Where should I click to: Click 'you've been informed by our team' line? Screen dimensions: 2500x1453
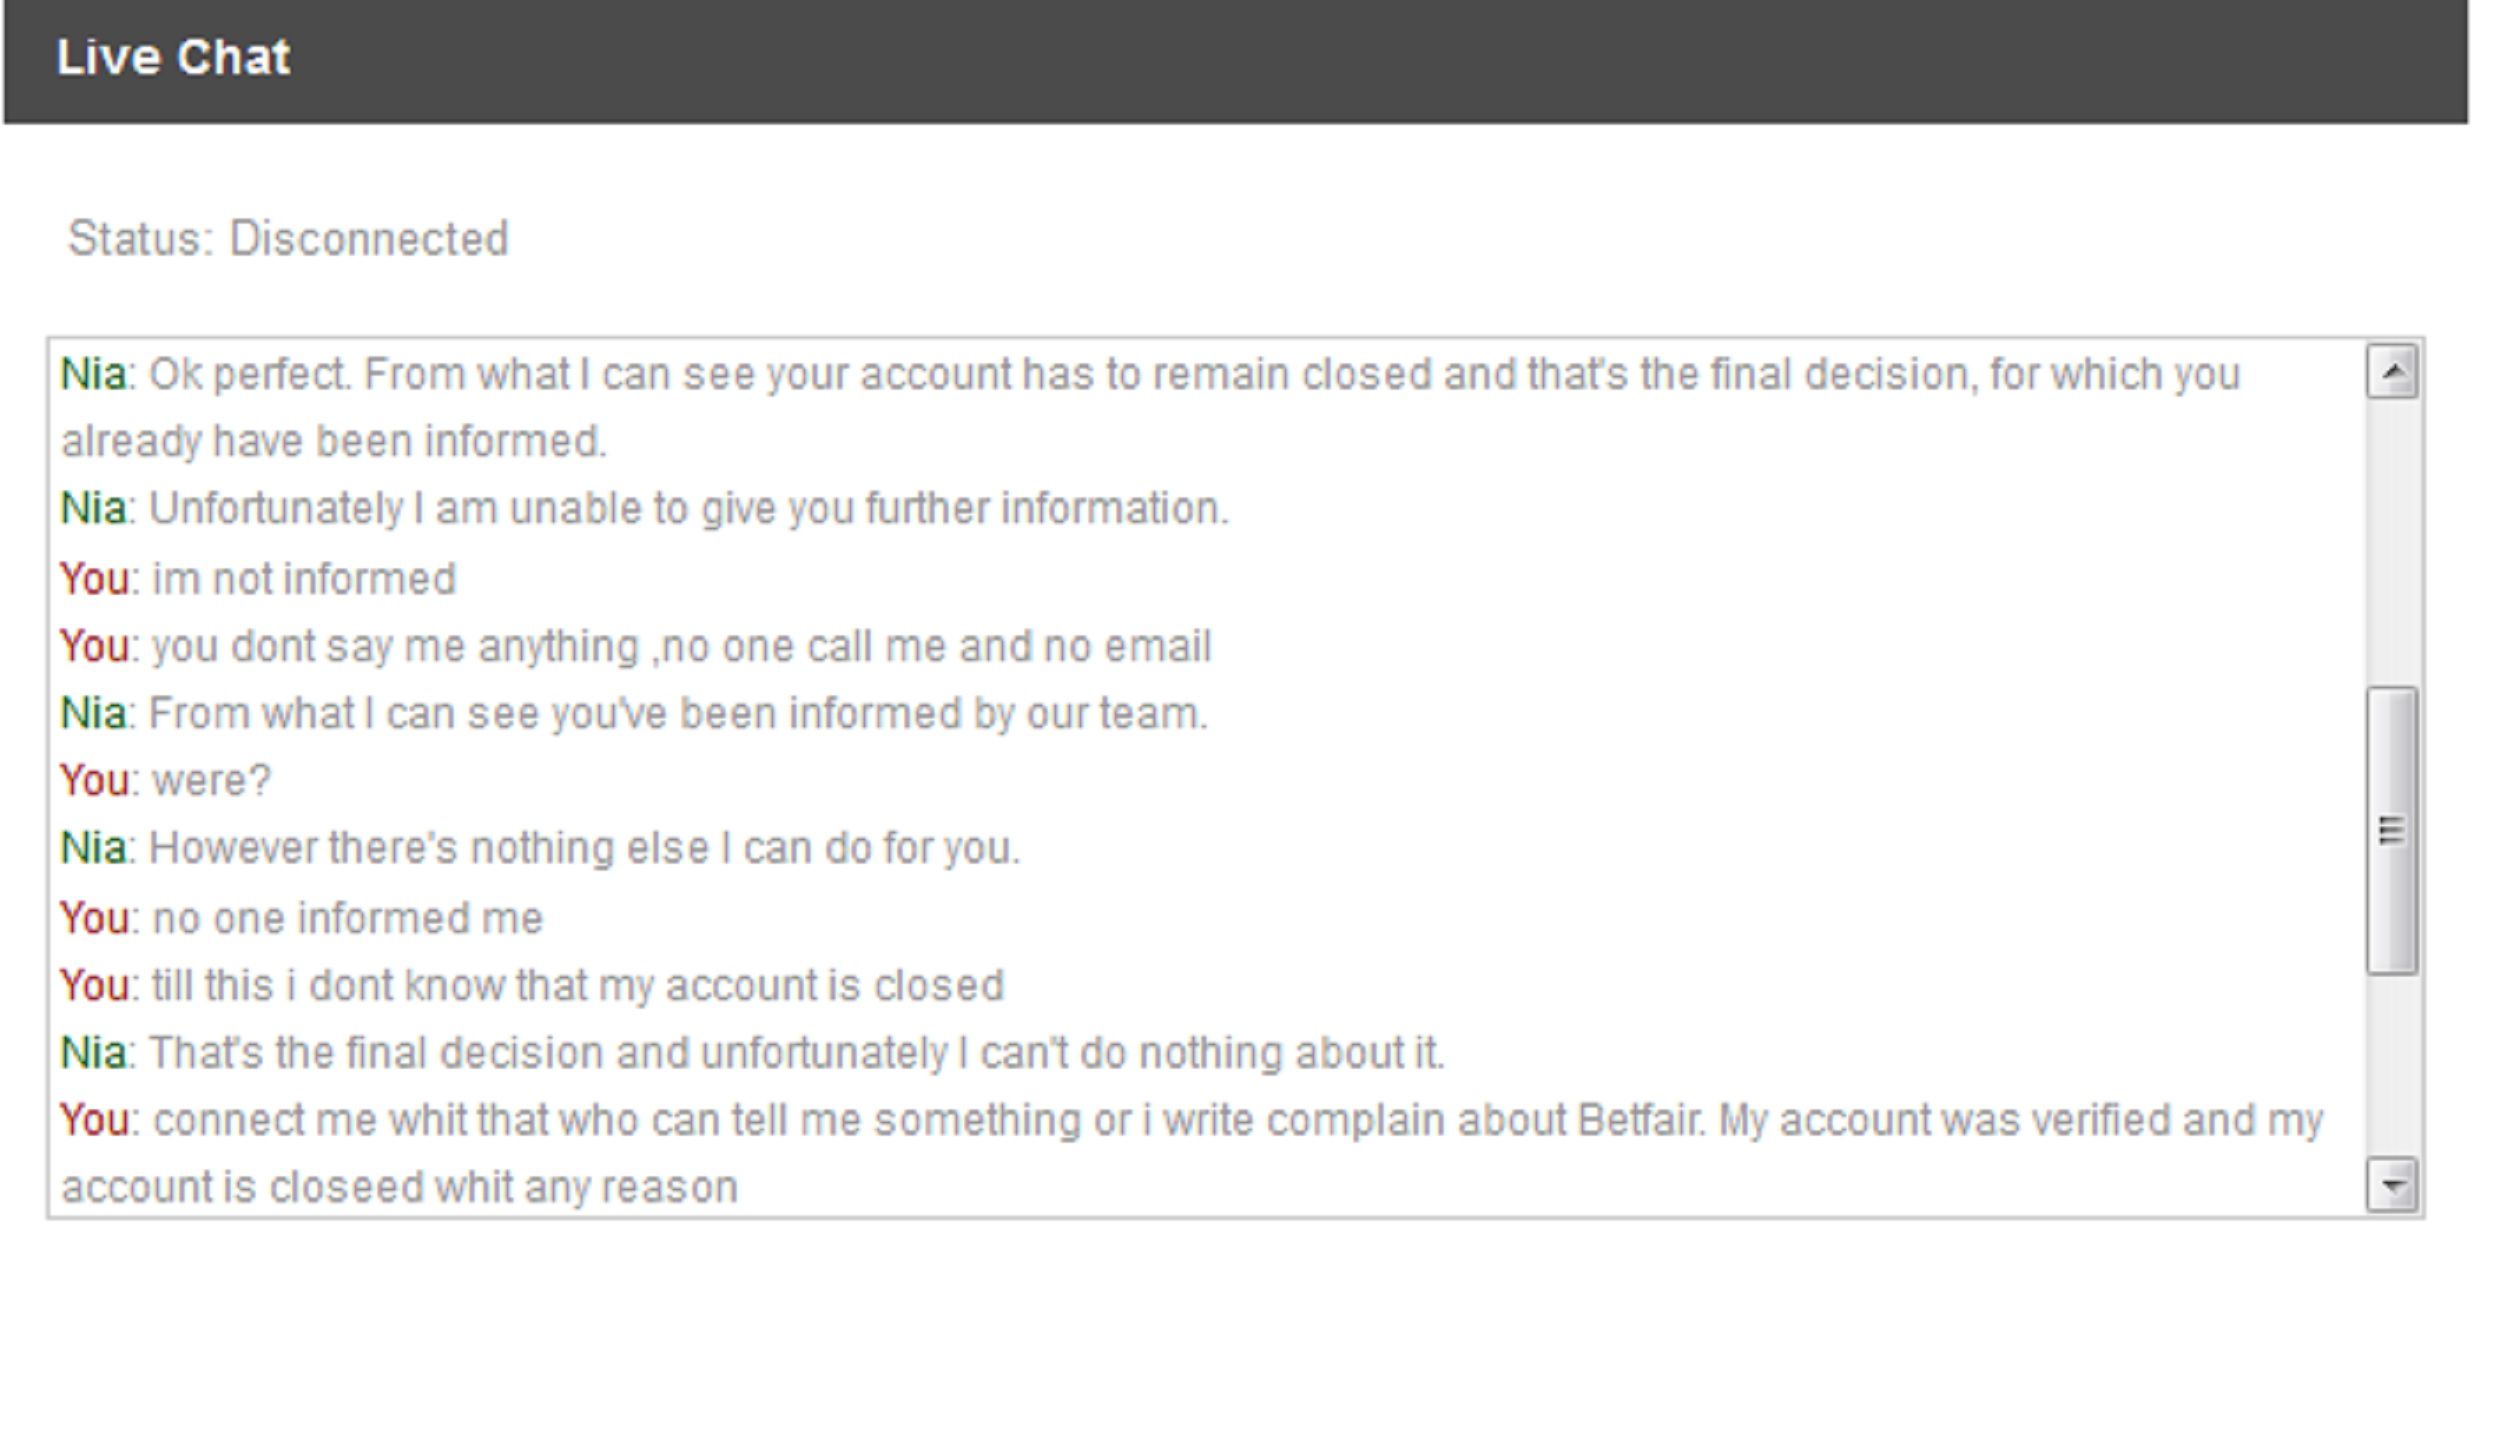634,714
